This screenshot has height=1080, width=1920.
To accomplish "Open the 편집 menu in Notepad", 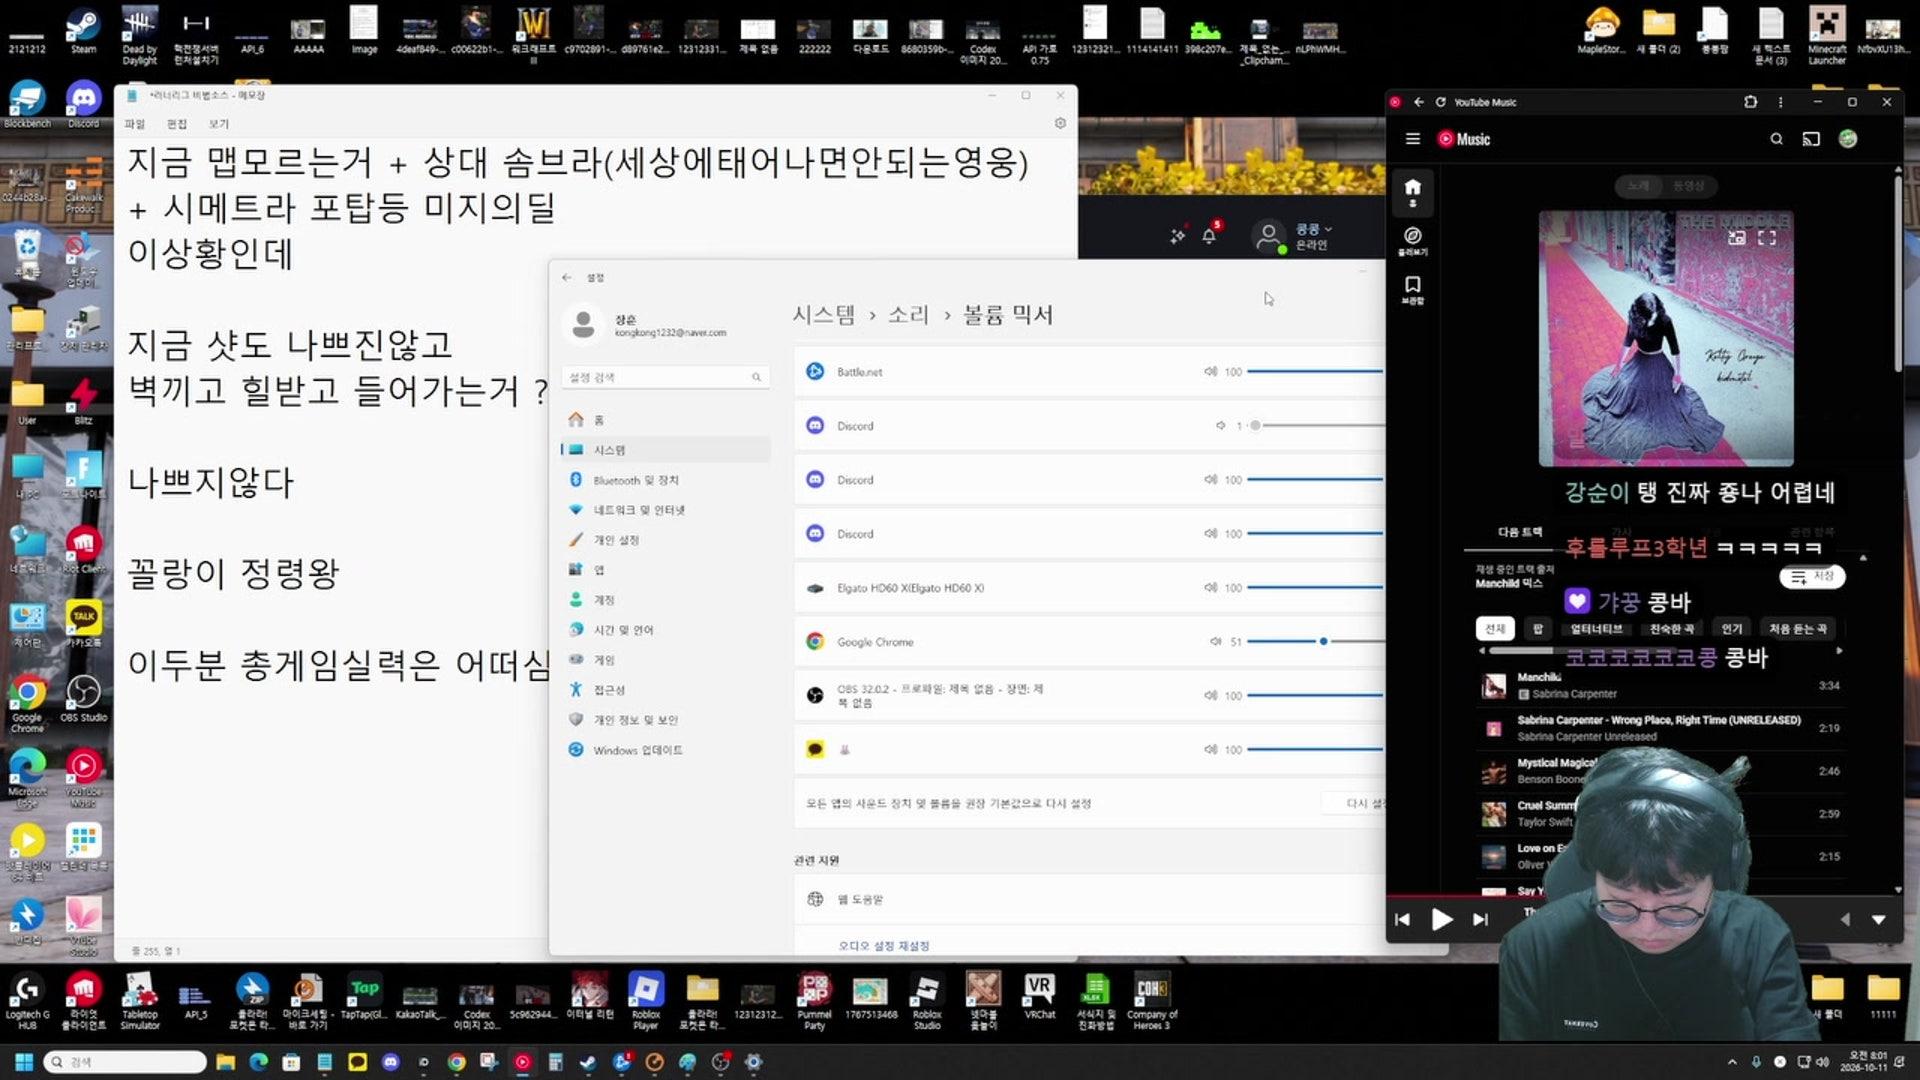I will pyautogui.click(x=177, y=124).
